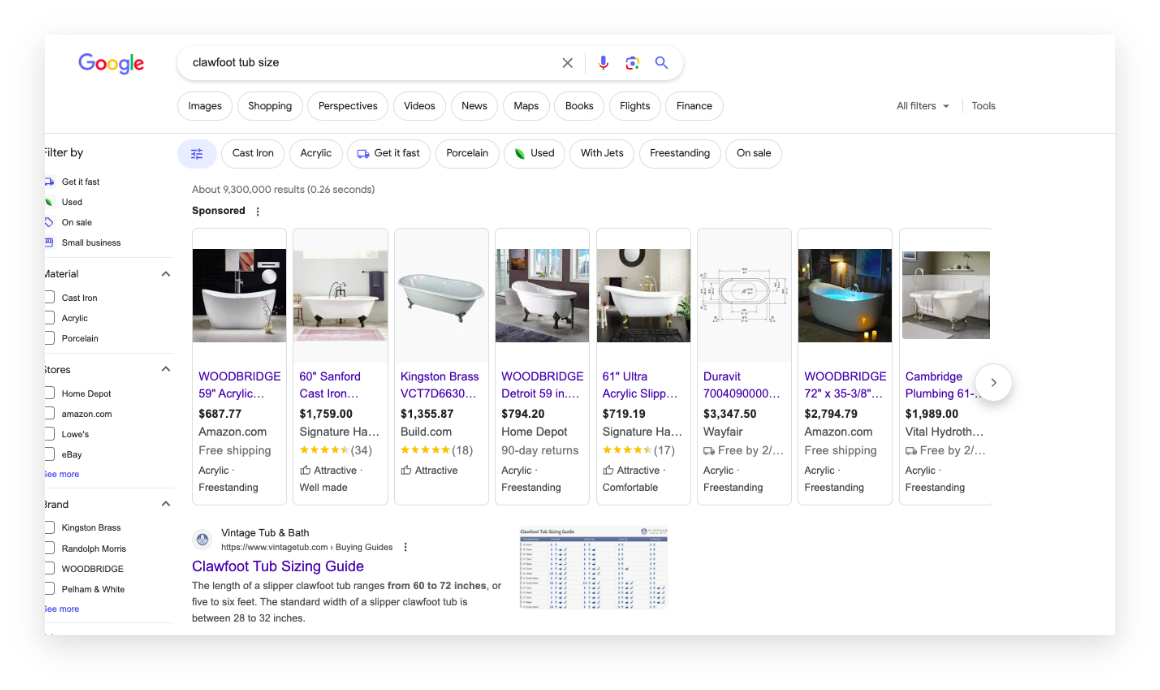Screen dimensions: 1160x690
Task: Open the Clawfoot Tub Sizing Guide link
Action: (x=277, y=566)
